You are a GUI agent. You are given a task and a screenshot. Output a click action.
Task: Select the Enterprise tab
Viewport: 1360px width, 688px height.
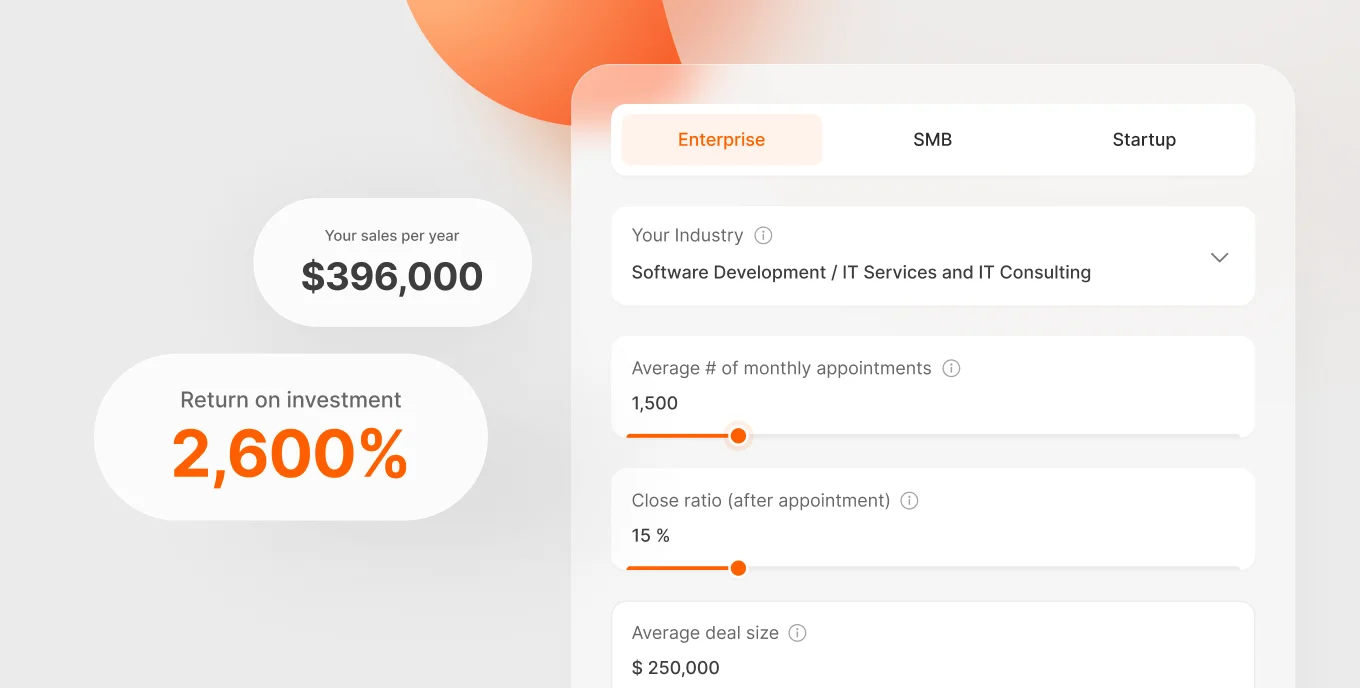(x=721, y=140)
